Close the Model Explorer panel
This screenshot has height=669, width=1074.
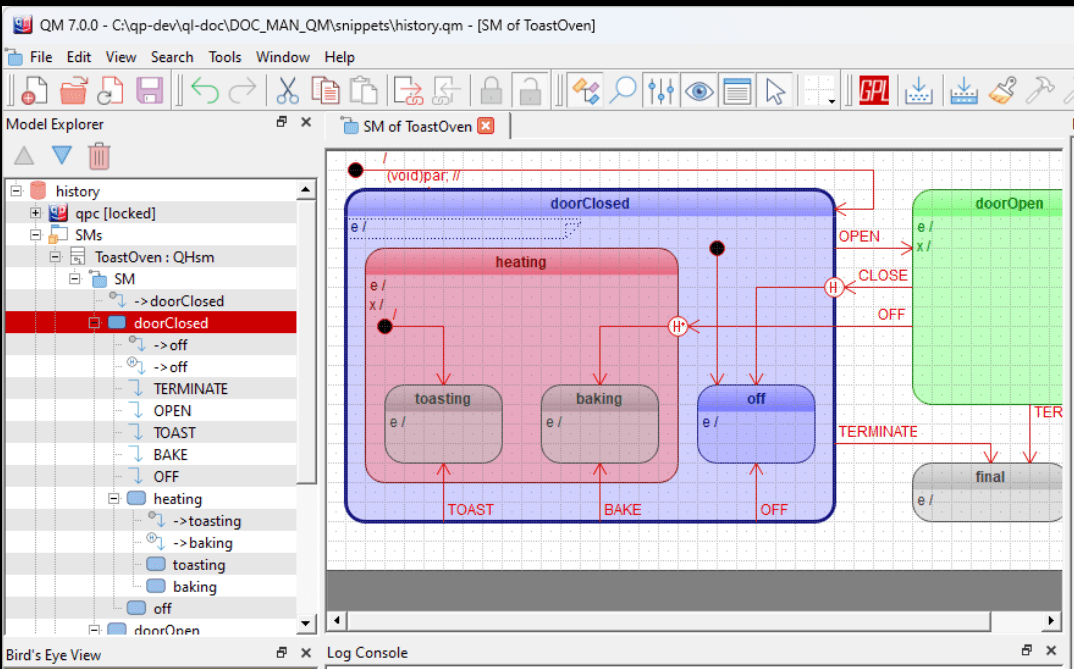coord(305,122)
